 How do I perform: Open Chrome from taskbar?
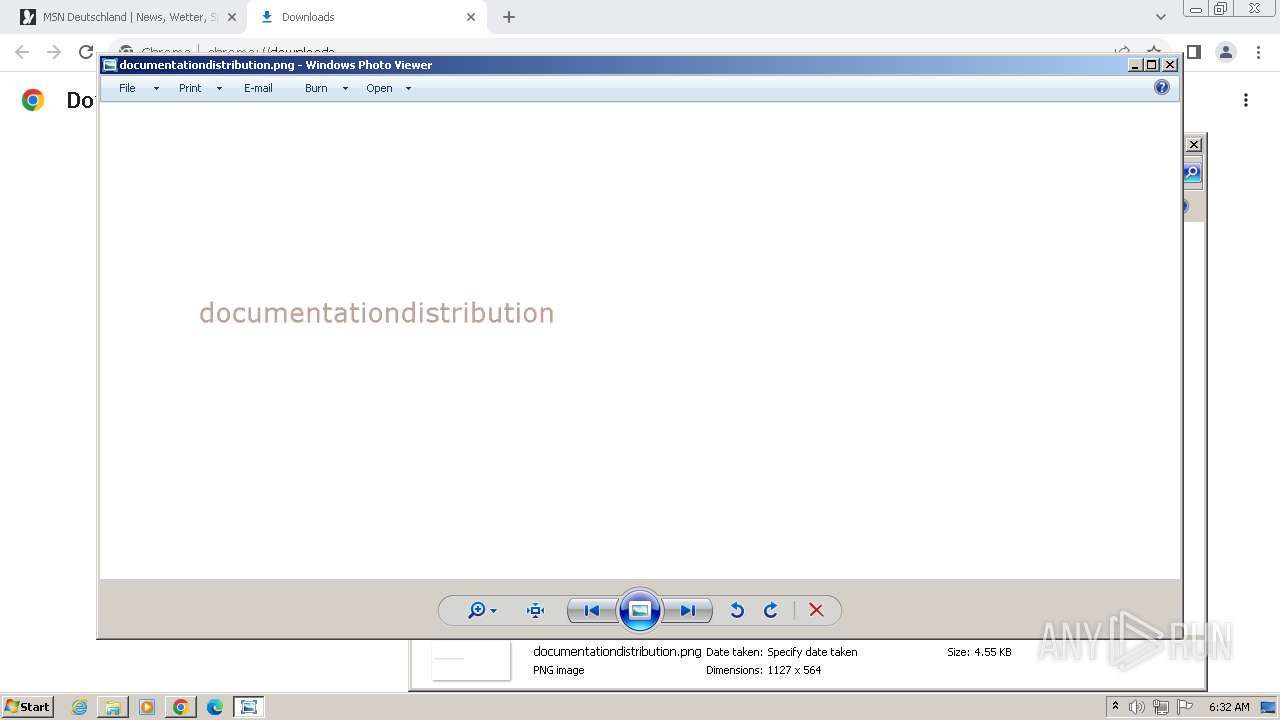[x=181, y=707]
